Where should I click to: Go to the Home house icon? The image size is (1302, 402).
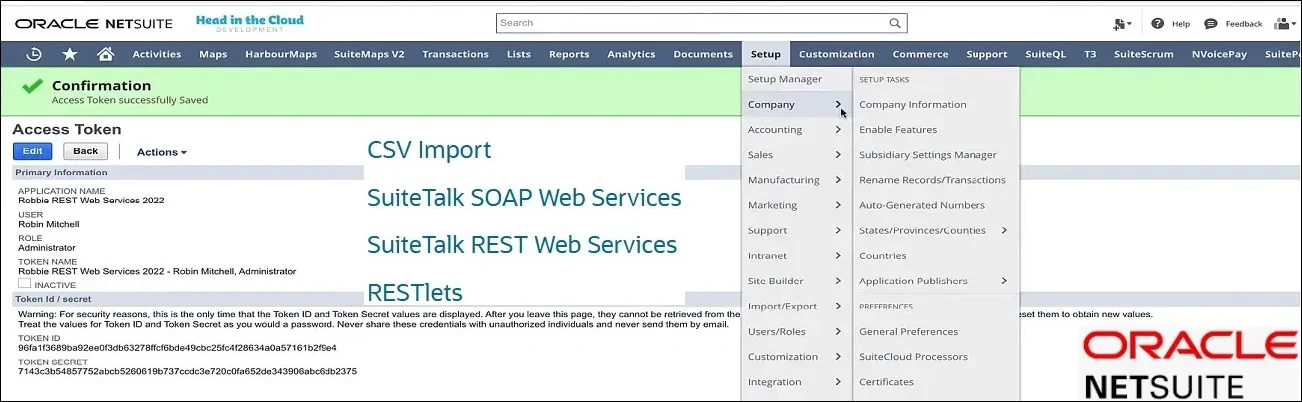pyautogui.click(x=104, y=54)
